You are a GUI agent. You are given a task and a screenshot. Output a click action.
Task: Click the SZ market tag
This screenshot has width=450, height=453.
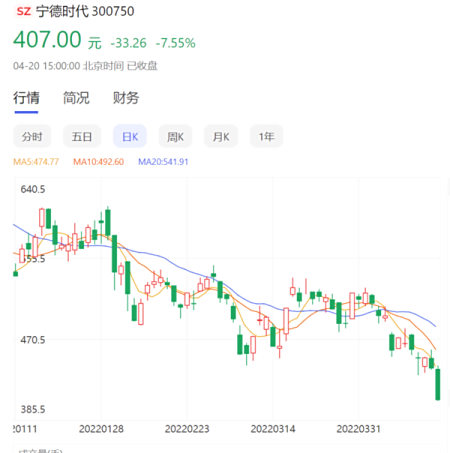[24, 11]
